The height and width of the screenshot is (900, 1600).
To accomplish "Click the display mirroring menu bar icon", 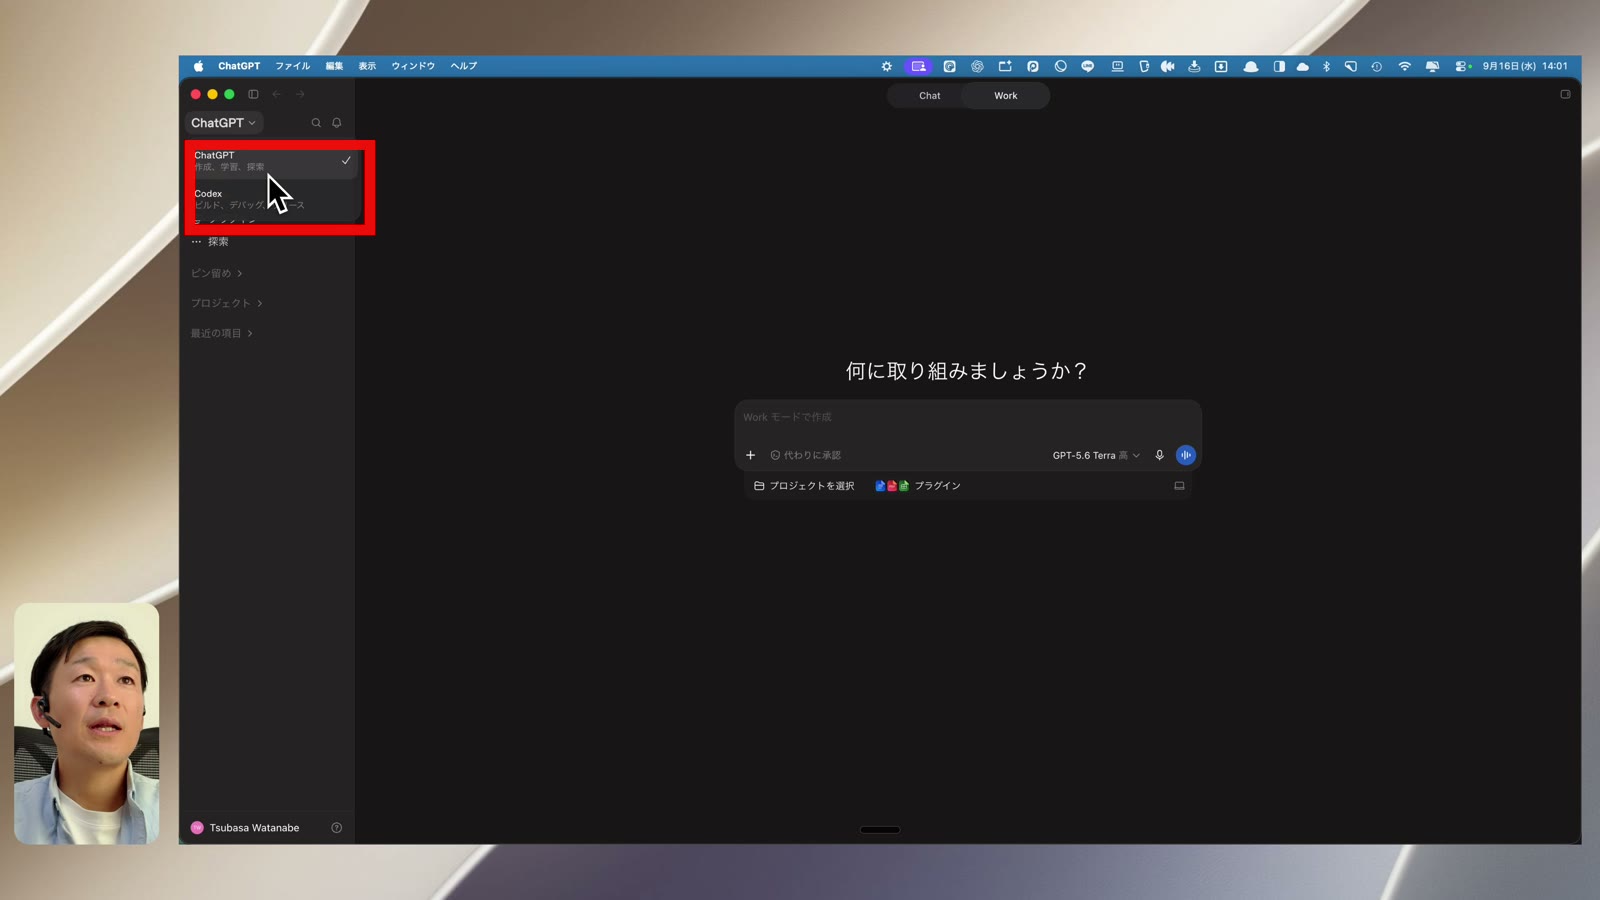I will pos(1432,66).
